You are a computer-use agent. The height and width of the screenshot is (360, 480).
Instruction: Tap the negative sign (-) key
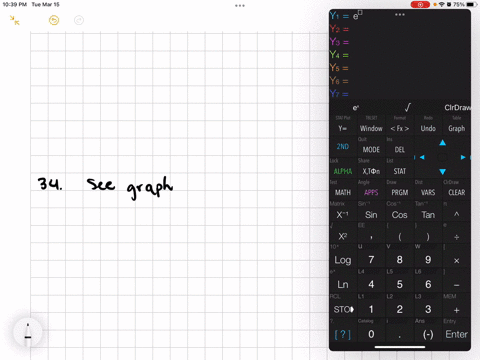[428, 334]
